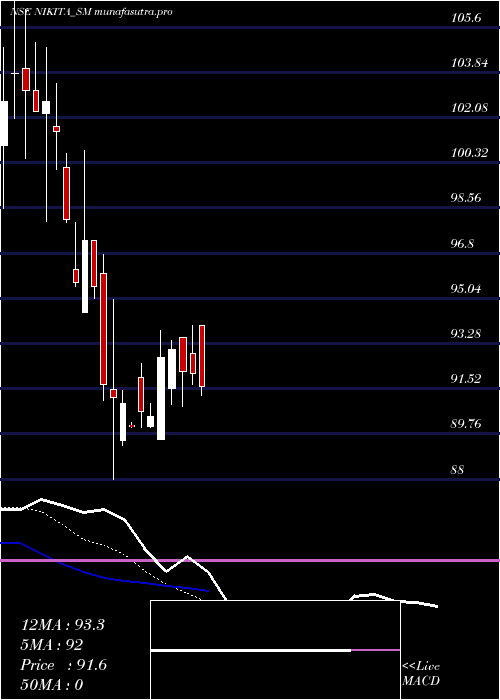This screenshot has width=500, height=700.
Task: Click the 'Price : 91.6' reading
Action: point(63,665)
